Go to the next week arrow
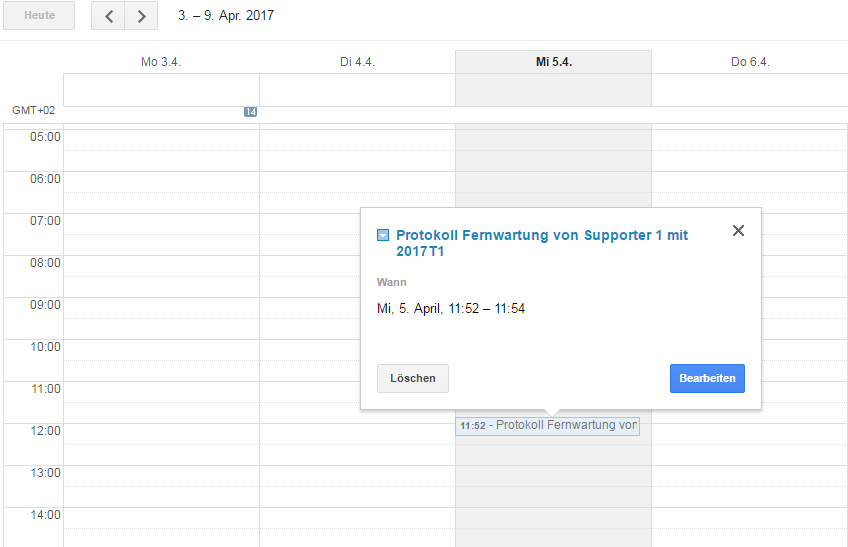The height and width of the screenshot is (547, 848). click(x=141, y=16)
